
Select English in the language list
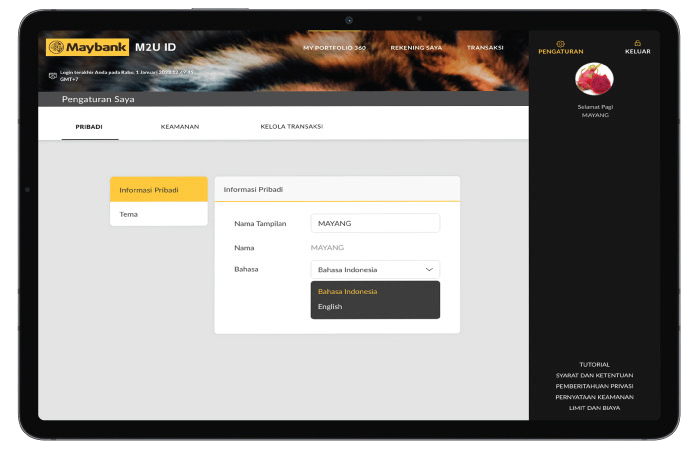(x=330, y=307)
